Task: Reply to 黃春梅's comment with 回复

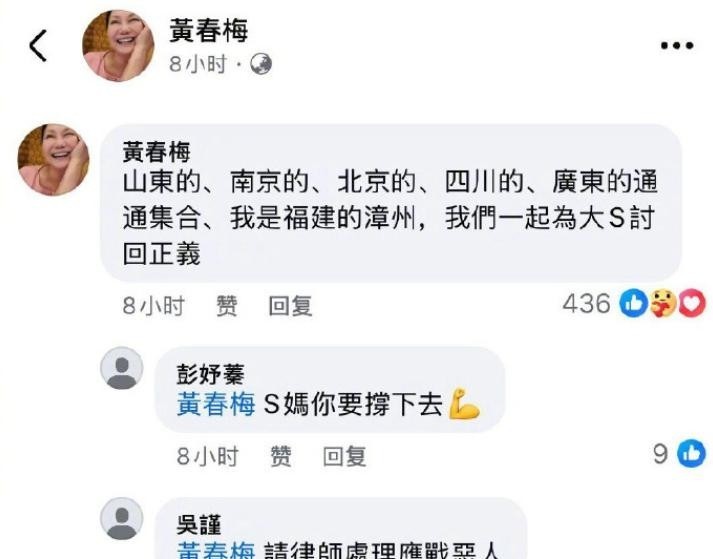Action: click(291, 305)
